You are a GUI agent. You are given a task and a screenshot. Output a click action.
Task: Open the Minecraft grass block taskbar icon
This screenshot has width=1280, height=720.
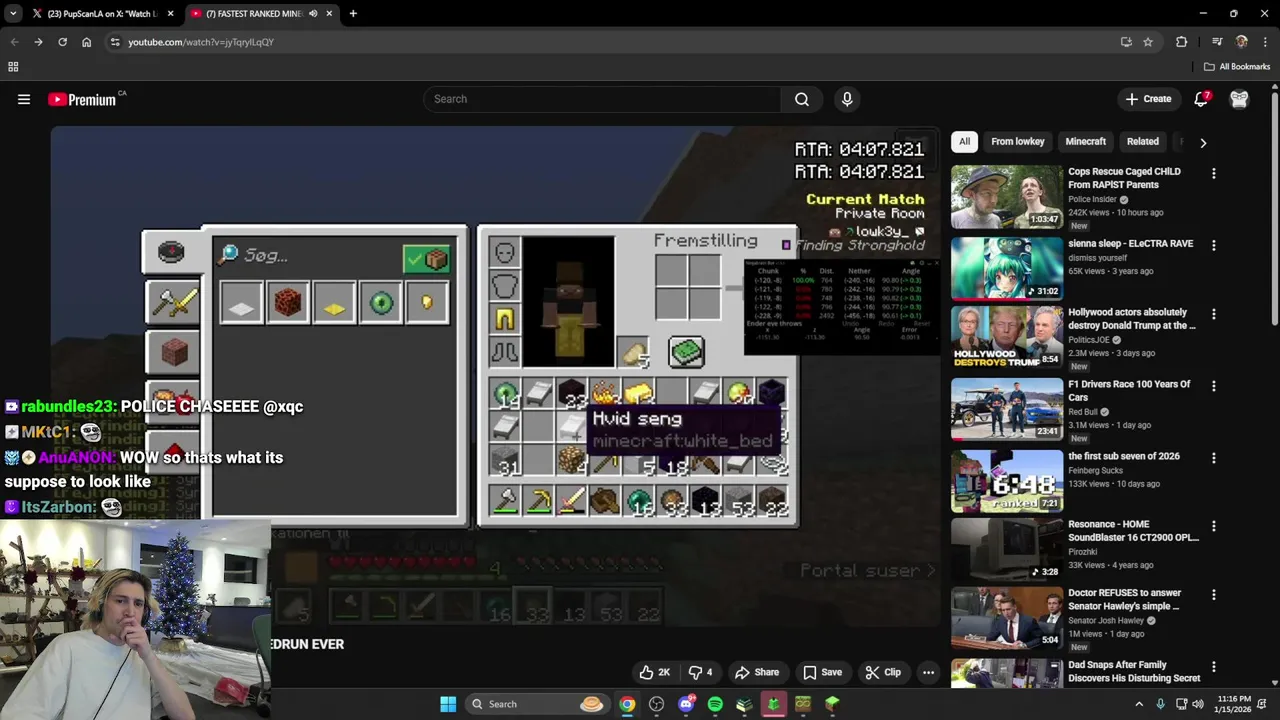tap(832, 704)
